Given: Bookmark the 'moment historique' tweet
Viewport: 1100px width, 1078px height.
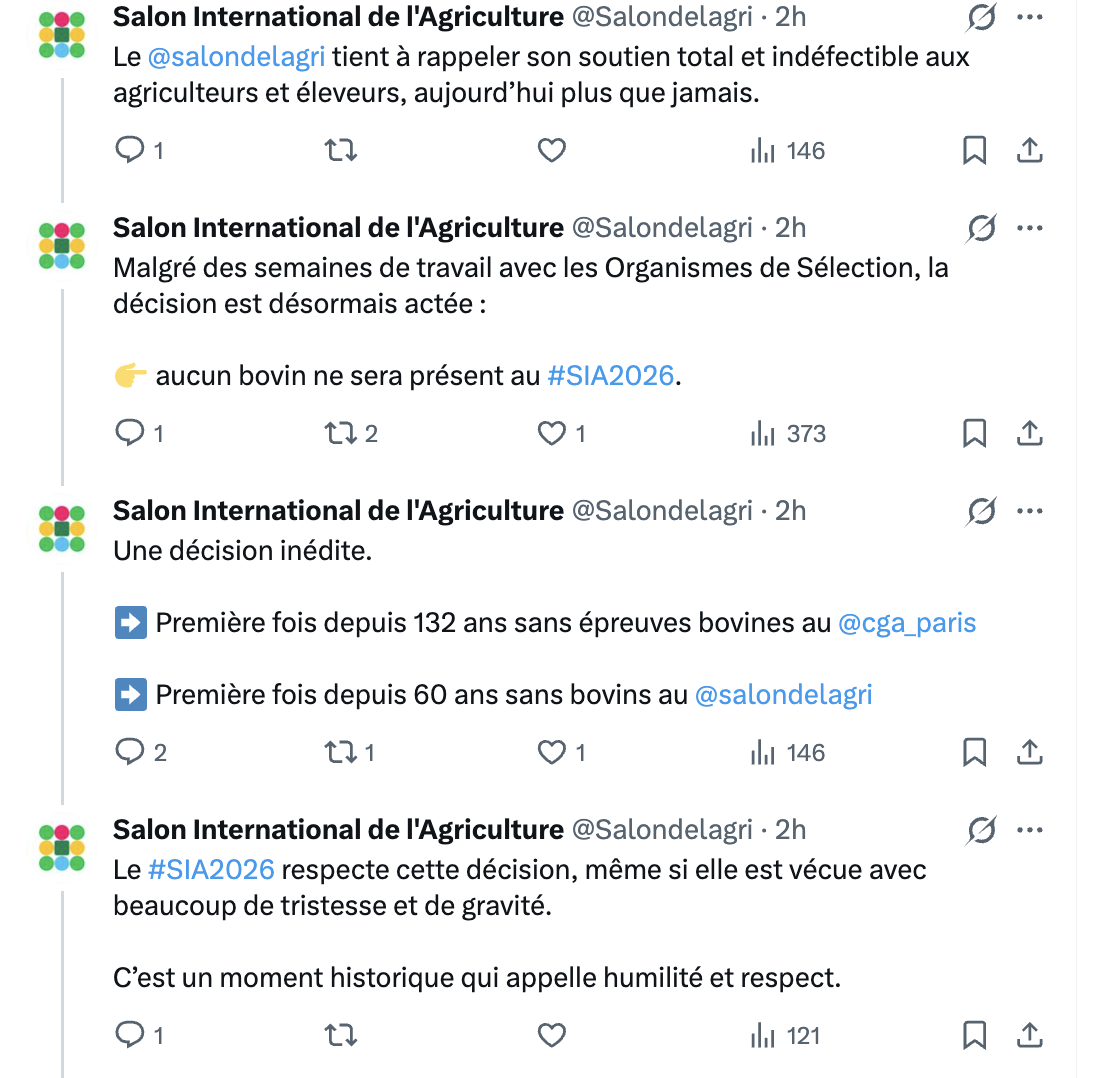Looking at the screenshot, I should tap(974, 1035).
